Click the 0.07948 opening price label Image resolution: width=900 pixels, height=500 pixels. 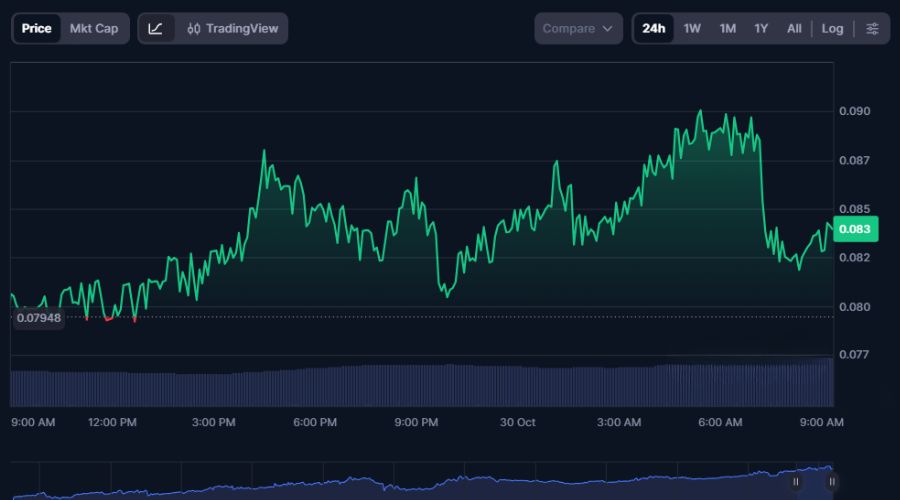pyautogui.click(x=38, y=318)
